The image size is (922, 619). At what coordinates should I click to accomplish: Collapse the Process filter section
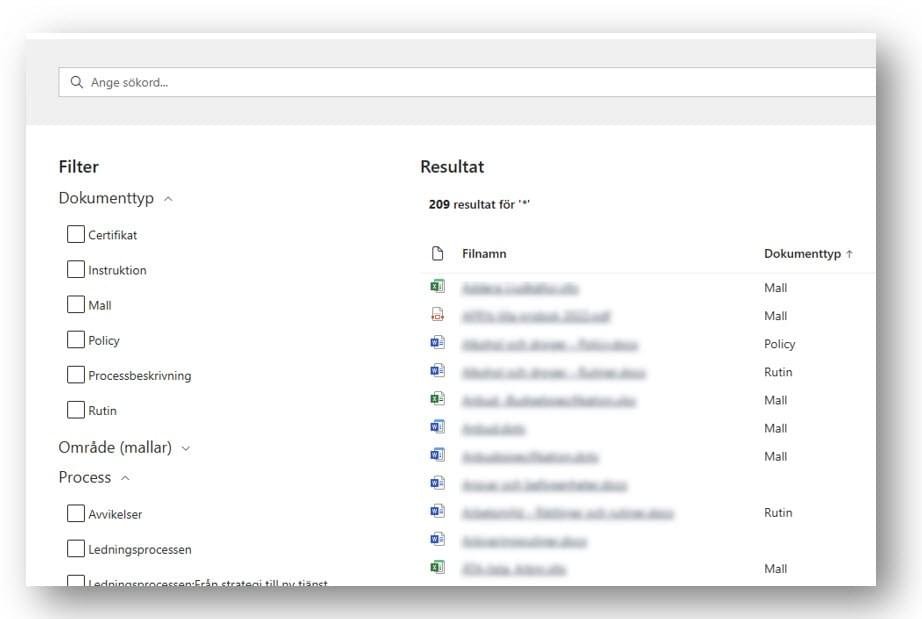point(126,478)
